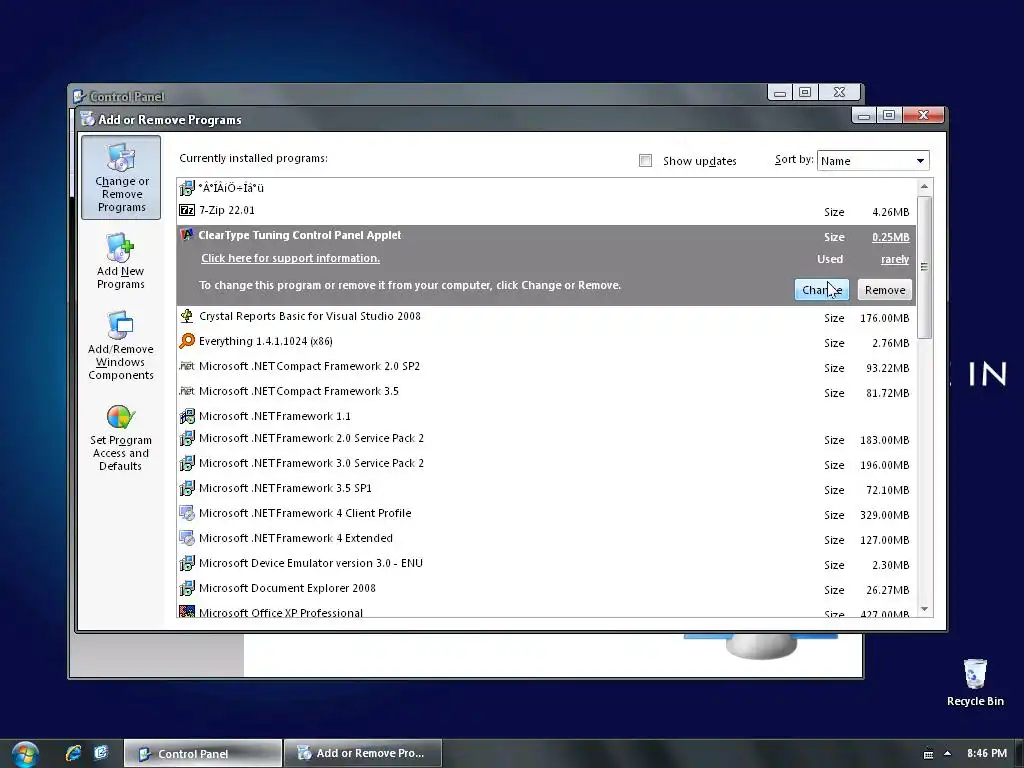
Task: Launch Internet Explorer from the quick launch
Action: click(73, 753)
